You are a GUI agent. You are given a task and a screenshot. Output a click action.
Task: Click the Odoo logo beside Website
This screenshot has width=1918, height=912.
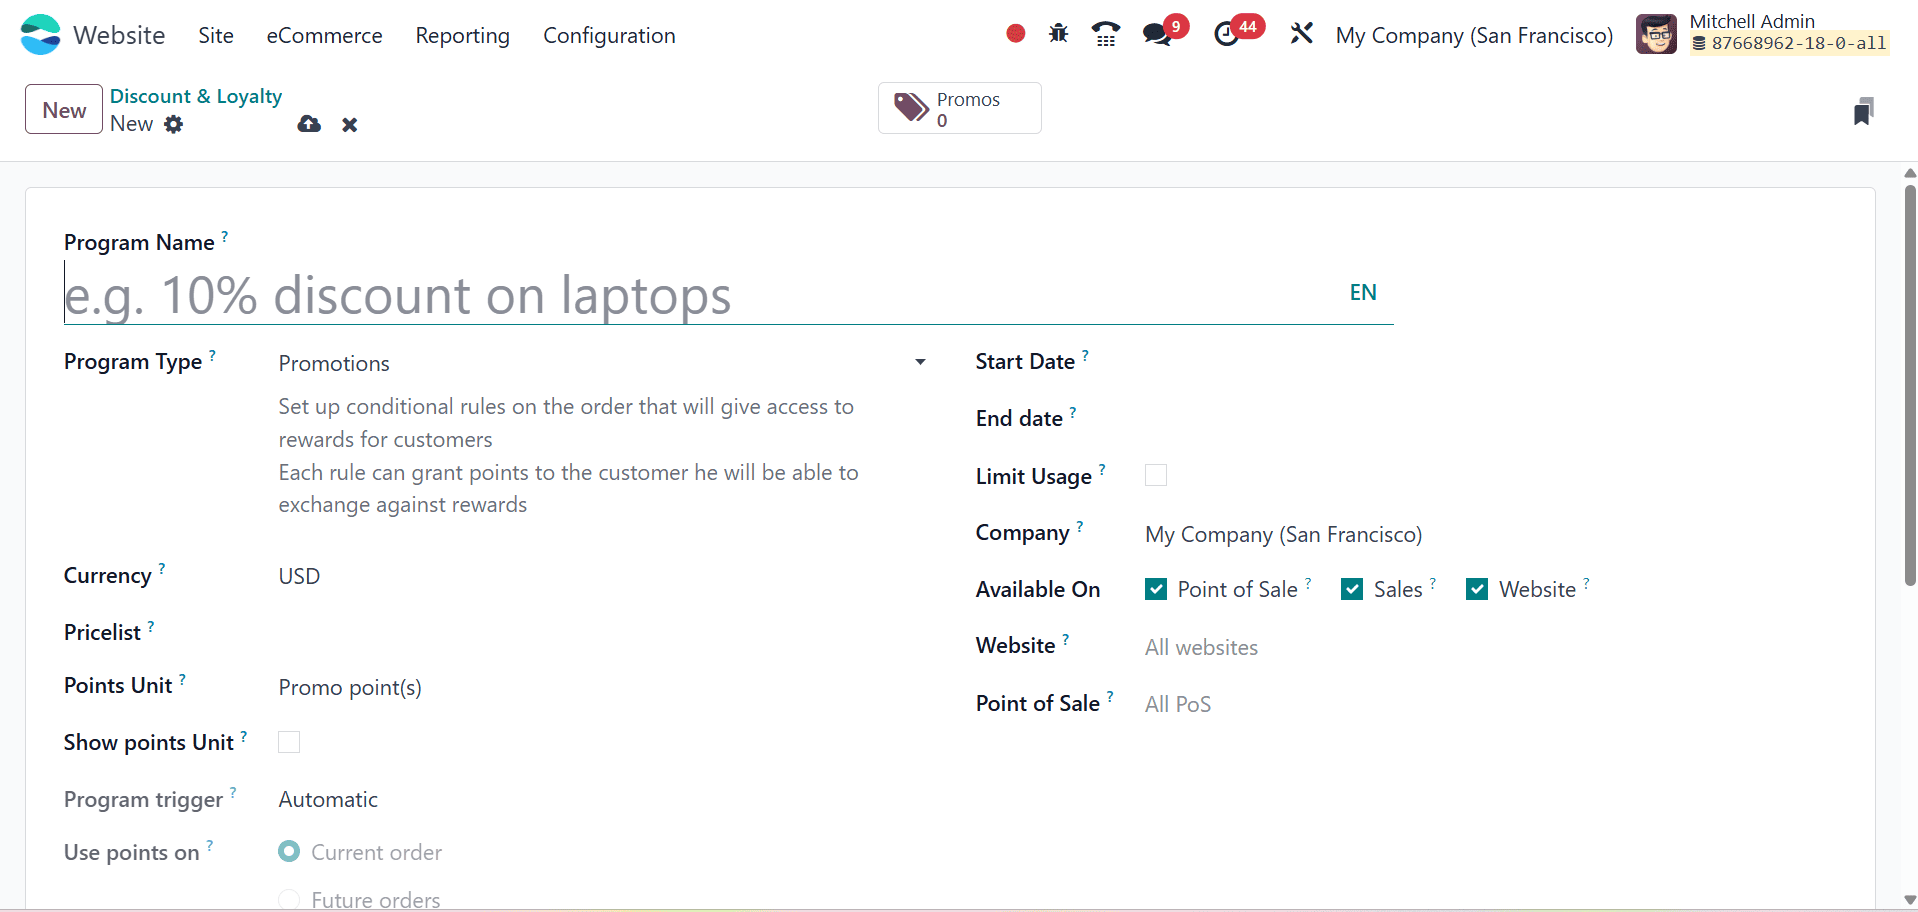[x=39, y=33]
